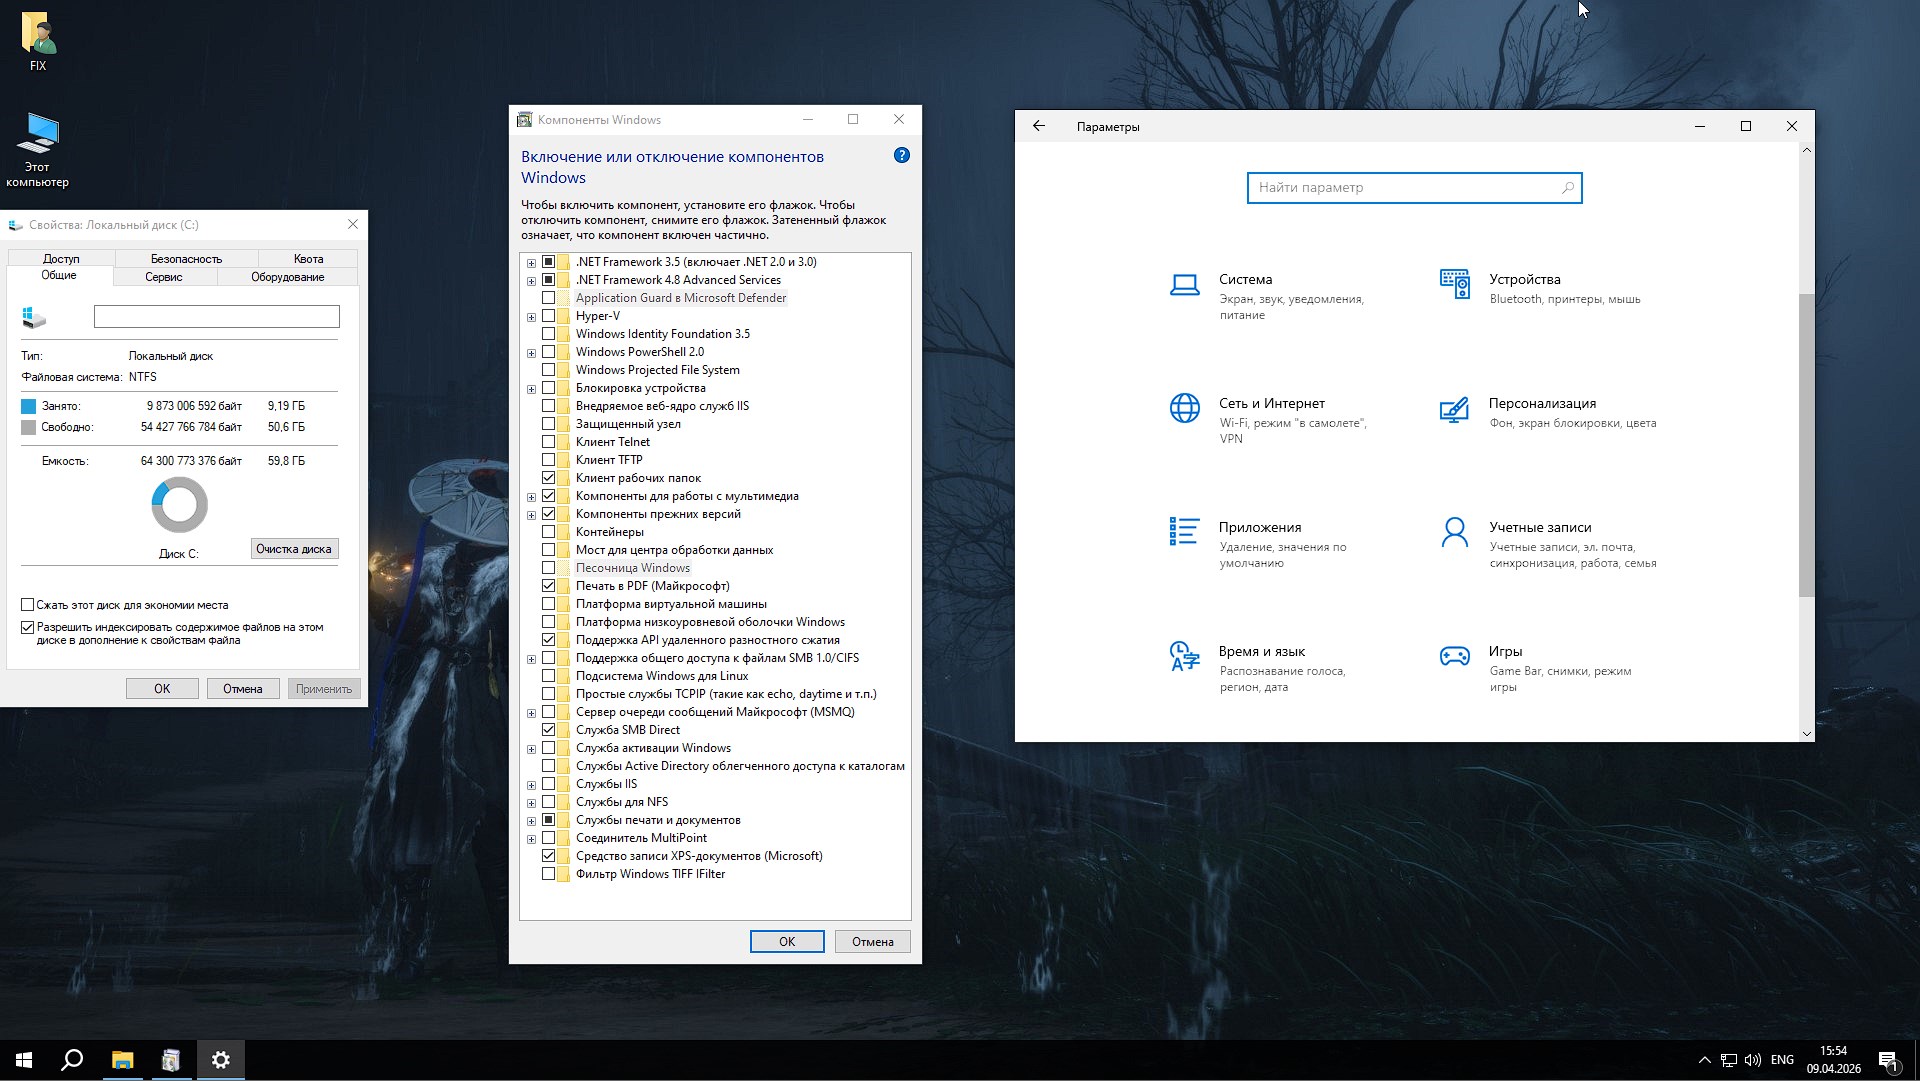Expand the Hyper-V tree node

click(x=531, y=317)
